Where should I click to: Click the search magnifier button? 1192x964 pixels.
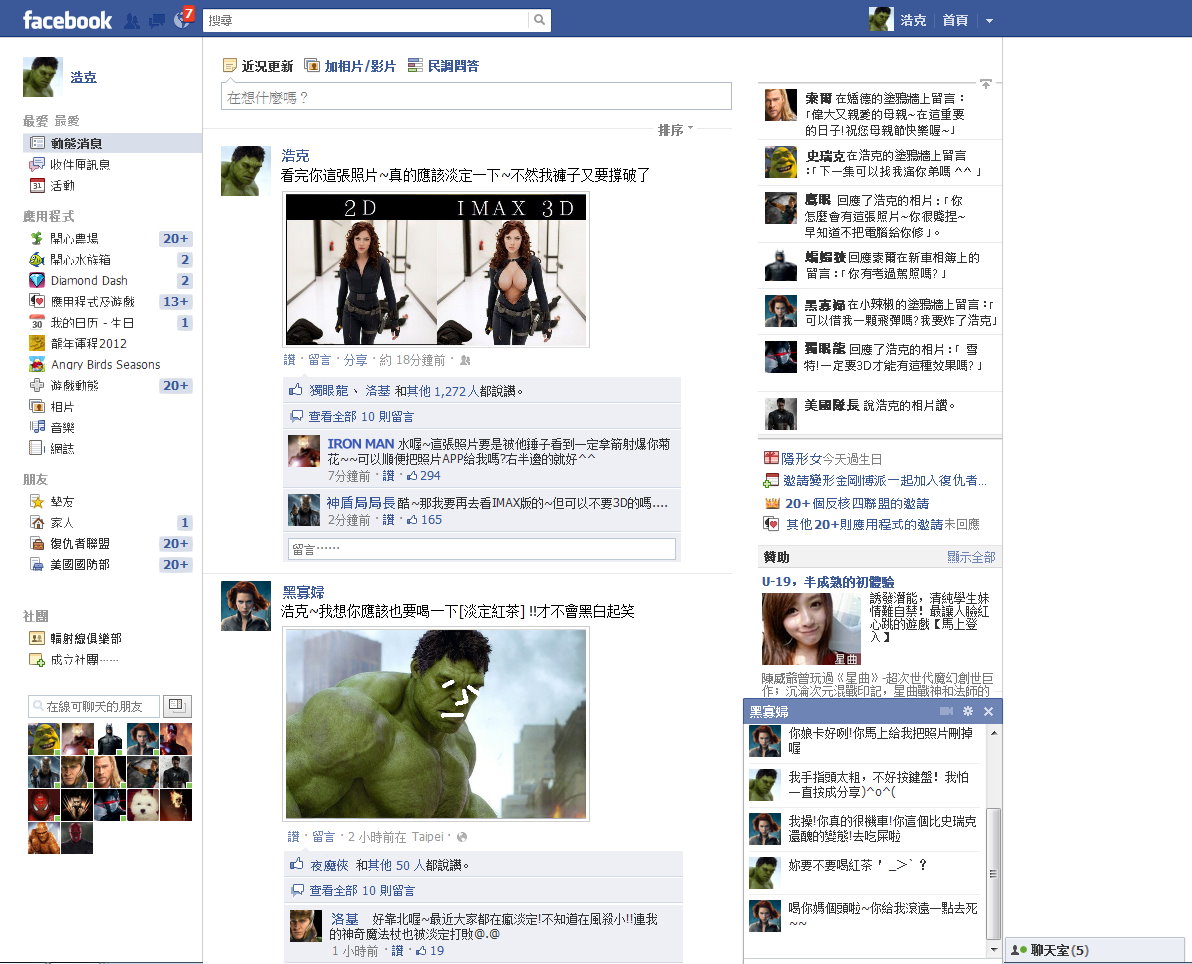click(539, 20)
